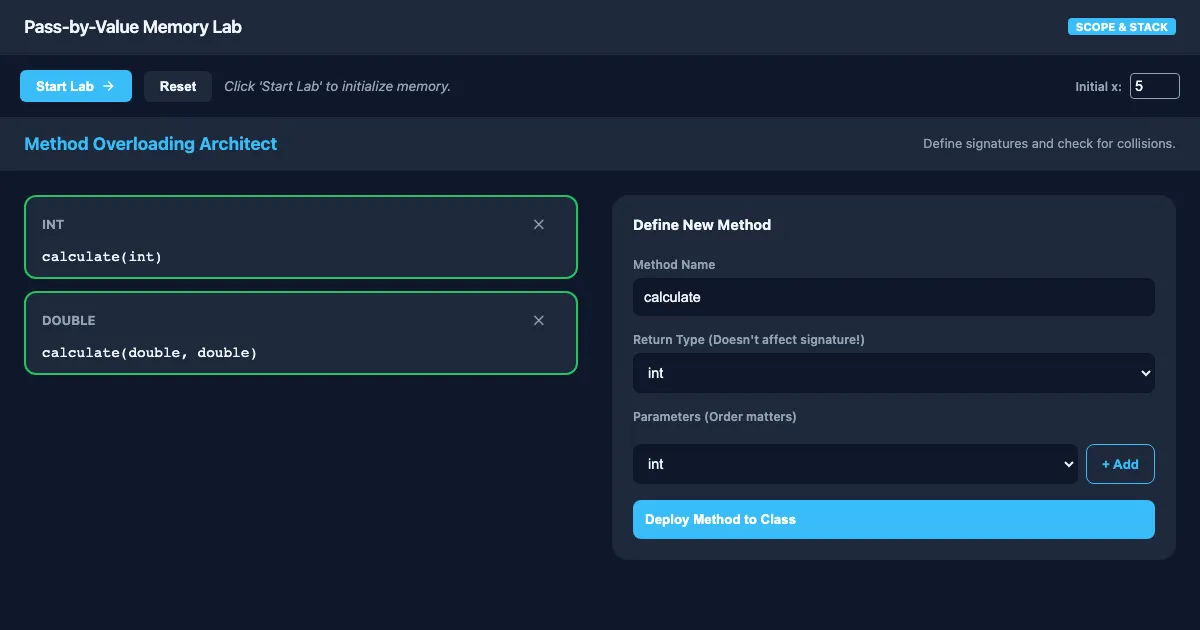Screen dimensions: 1200x630
Task: Edit the Initial x value field
Action: 1155,86
